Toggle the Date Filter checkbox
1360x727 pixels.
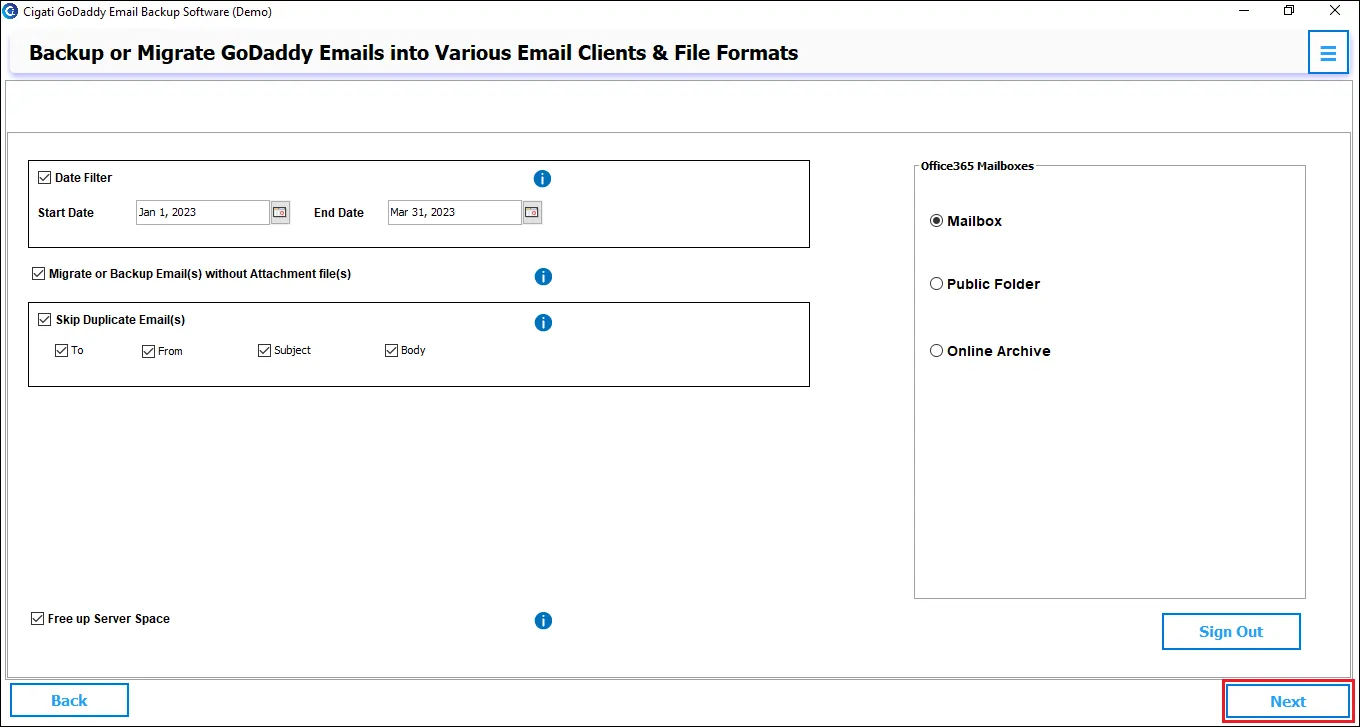click(x=44, y=178)
